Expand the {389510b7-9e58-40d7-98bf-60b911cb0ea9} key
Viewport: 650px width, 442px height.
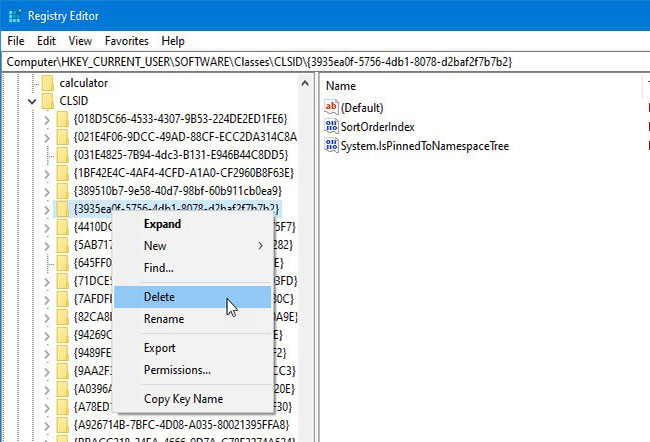pyautogui.click(x=46, y=190)
